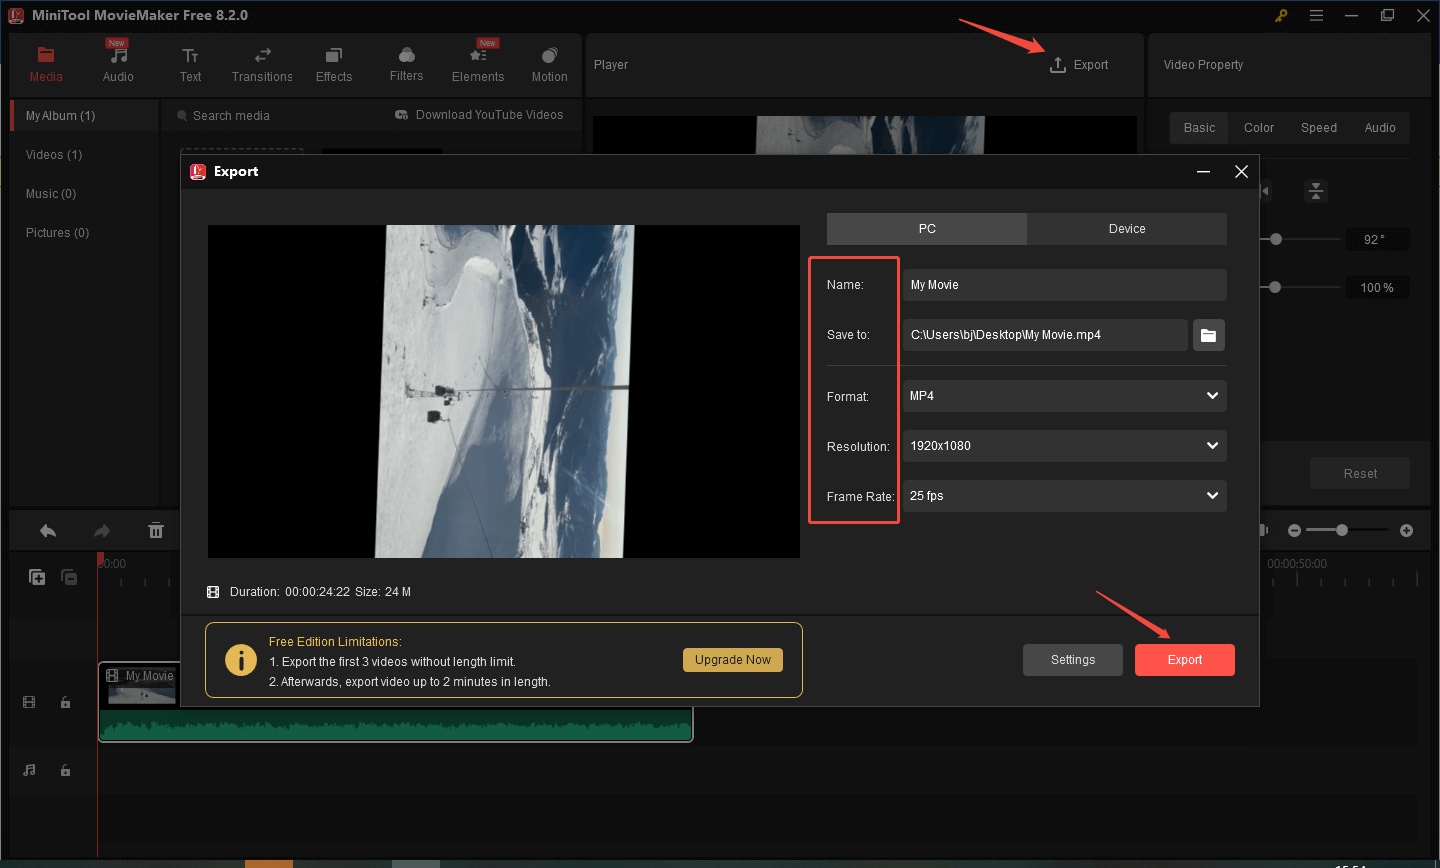Select My Album (1) in sidebar
The width and height of the screenshot is (1440, 868).
(x=84, y=116)
